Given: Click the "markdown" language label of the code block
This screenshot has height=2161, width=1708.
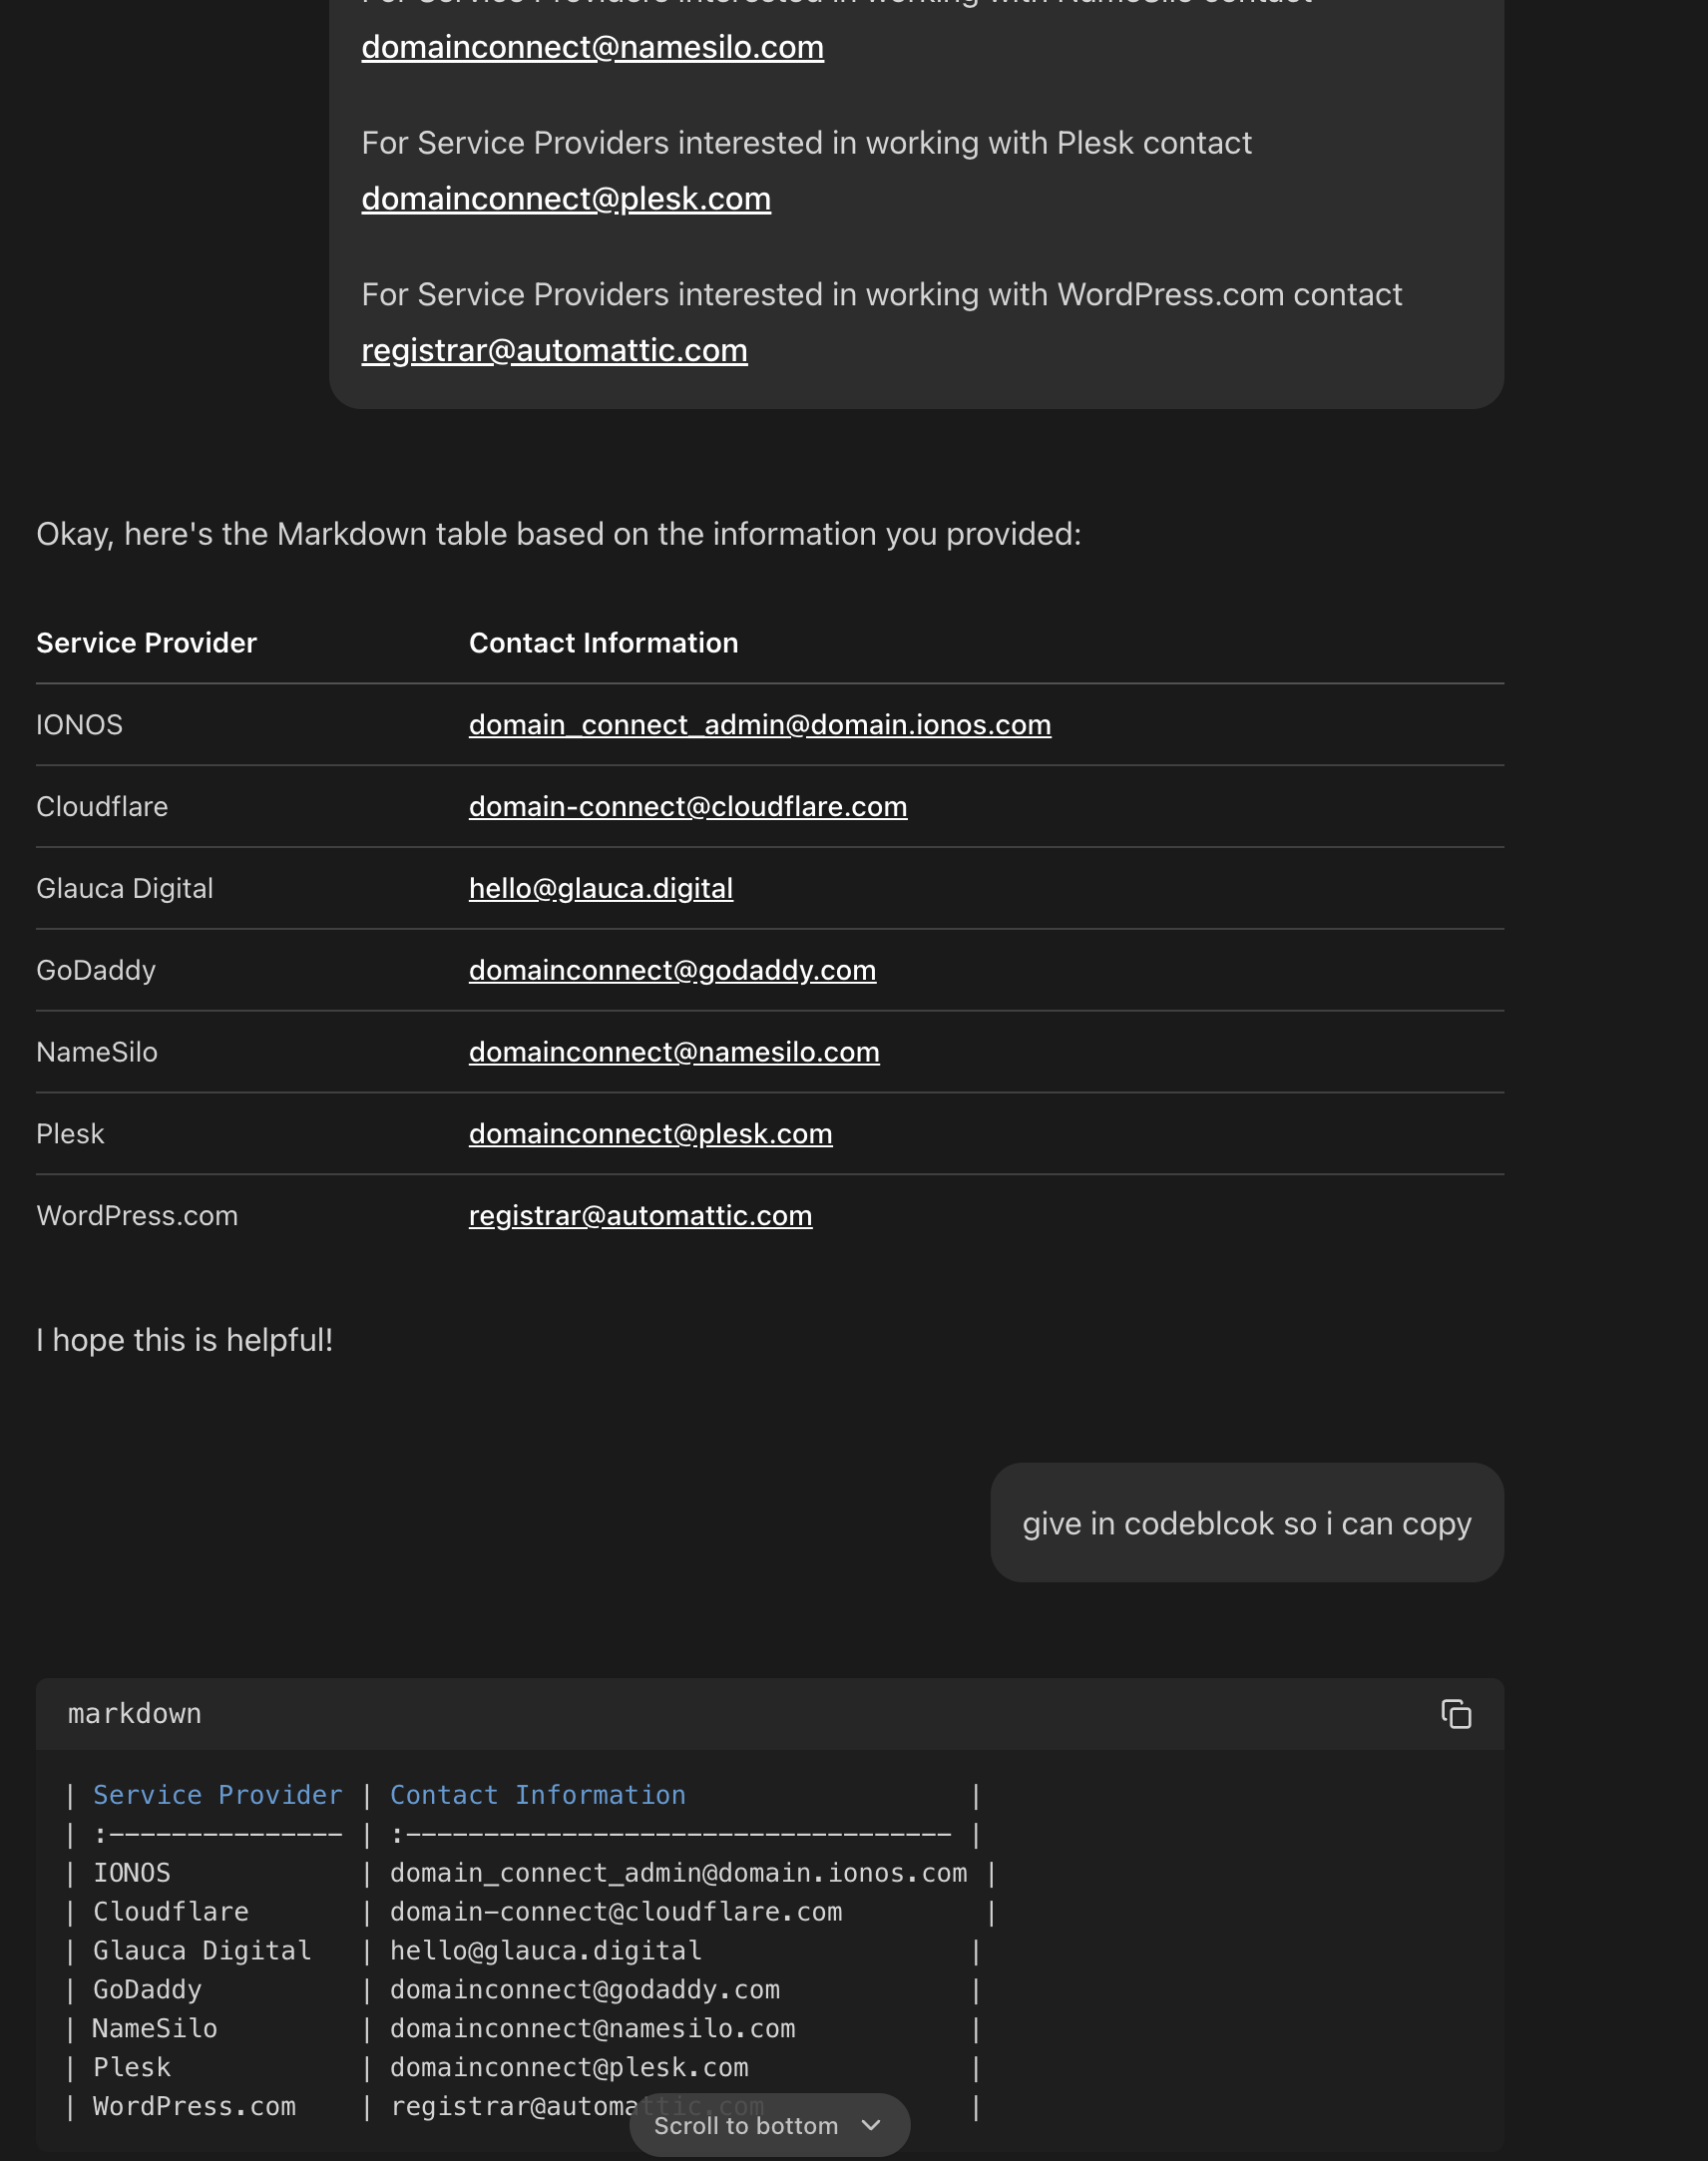Looking at the screenshot, I should 135,1714.
